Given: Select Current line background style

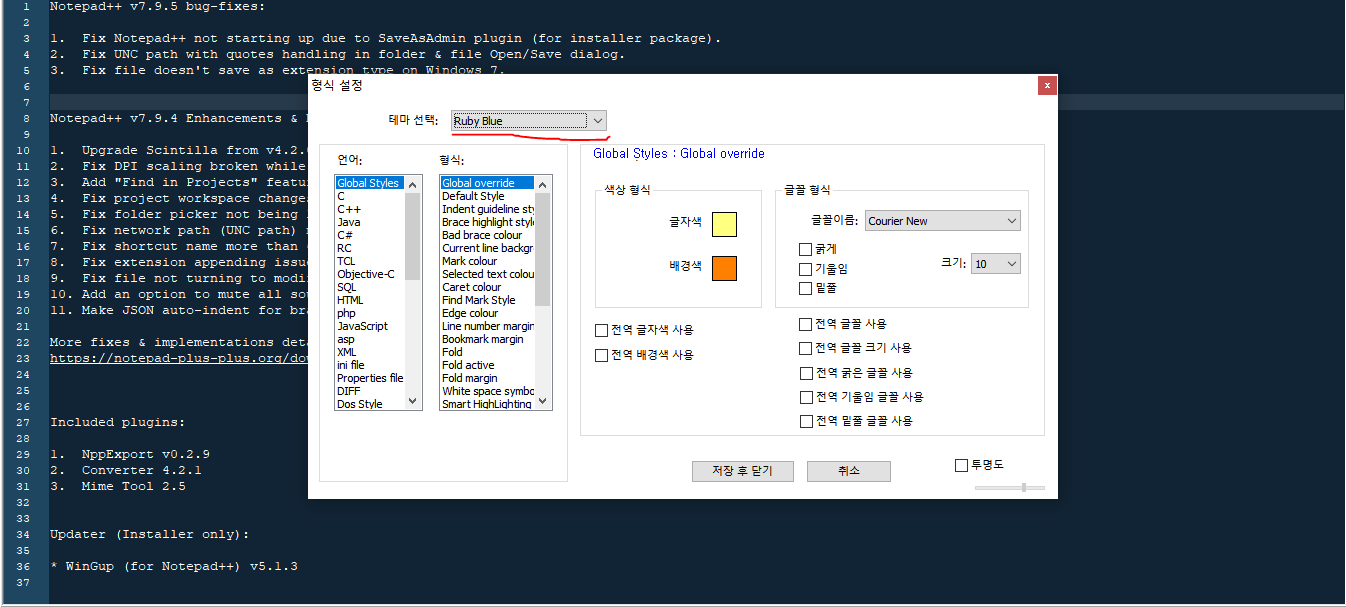Looking at the screenshot, I should click(x=487, y=248).
